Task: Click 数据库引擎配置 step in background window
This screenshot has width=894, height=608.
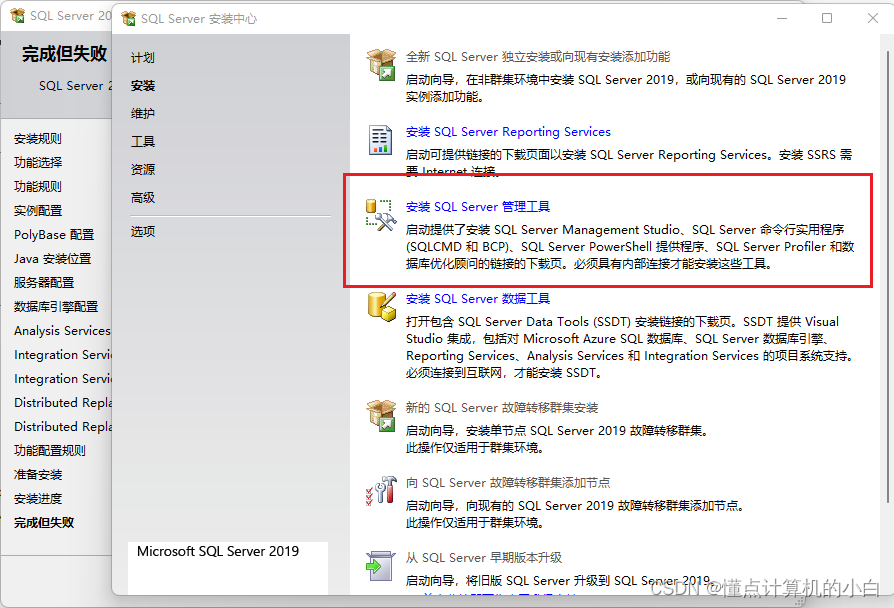Action: point(56,306)
